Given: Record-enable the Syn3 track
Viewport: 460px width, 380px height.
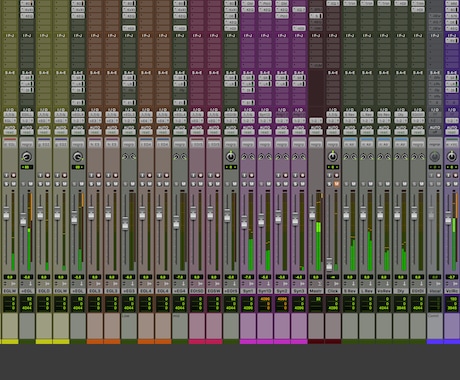Looking at the screenshot, I should pos(302,175).
